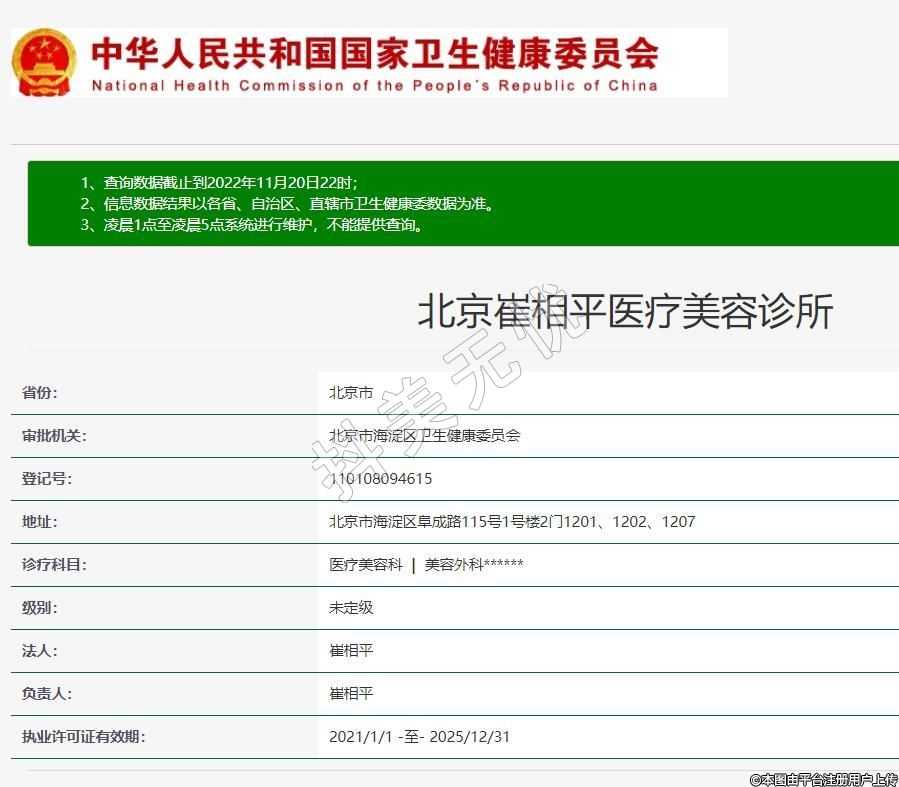The height and width of the screenshot is (787, 899).
Task: Select the province value 北京市
Action: (351, 393)
